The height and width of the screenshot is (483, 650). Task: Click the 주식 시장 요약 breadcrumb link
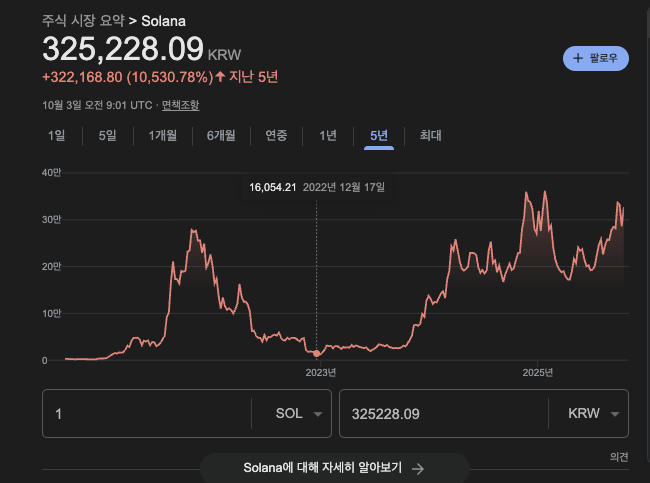pos(82,21)
